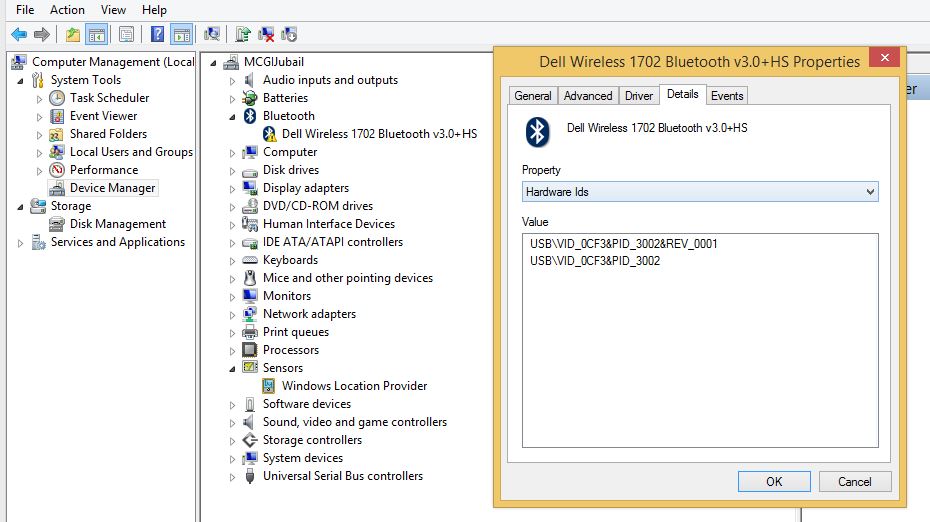Open the View menu
Image resolution: width=930 pixels, height=522 pixels.
point(113,9)
